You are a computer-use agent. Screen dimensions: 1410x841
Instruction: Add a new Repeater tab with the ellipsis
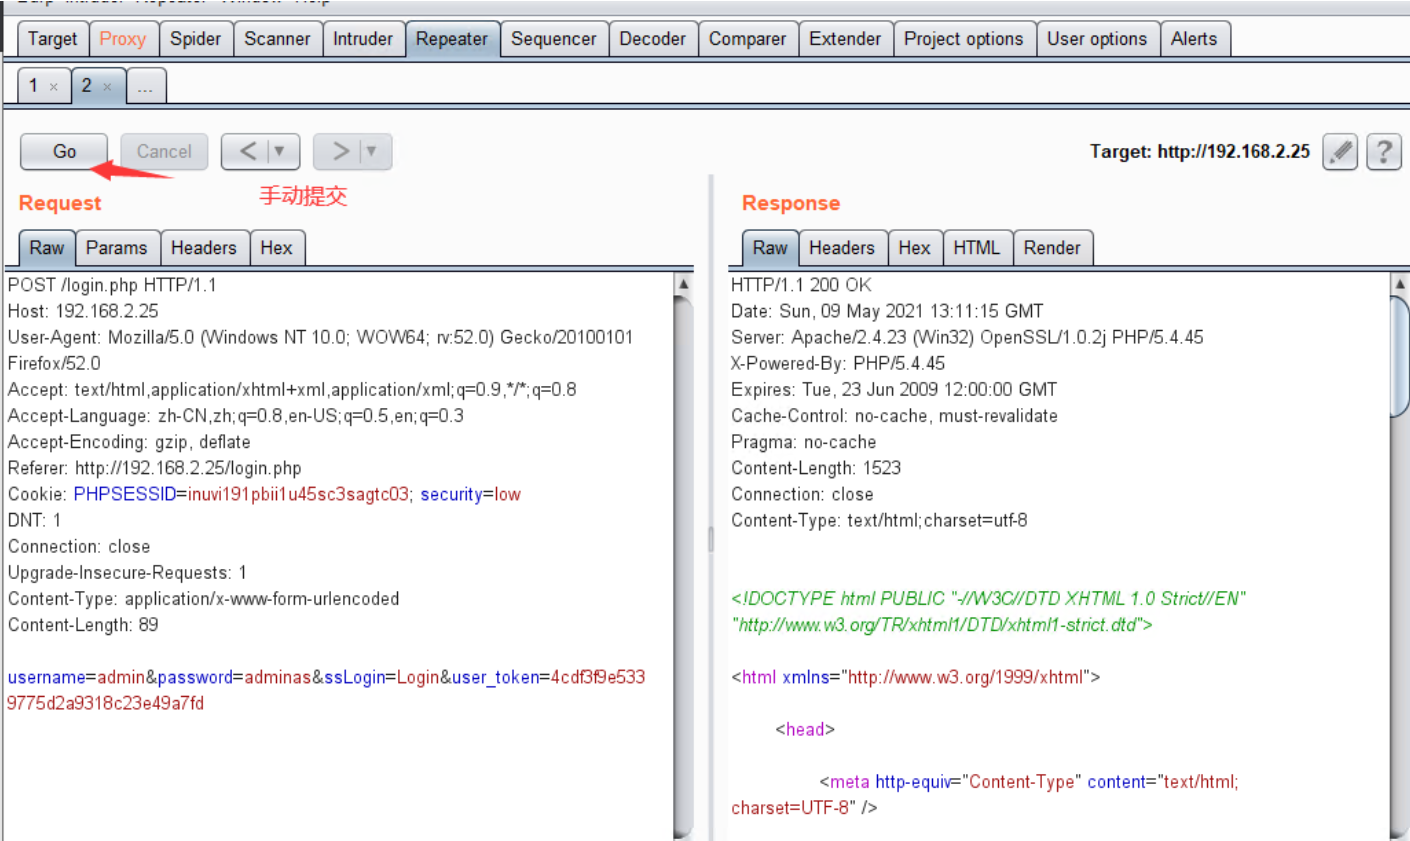click(x=146, y=87)
